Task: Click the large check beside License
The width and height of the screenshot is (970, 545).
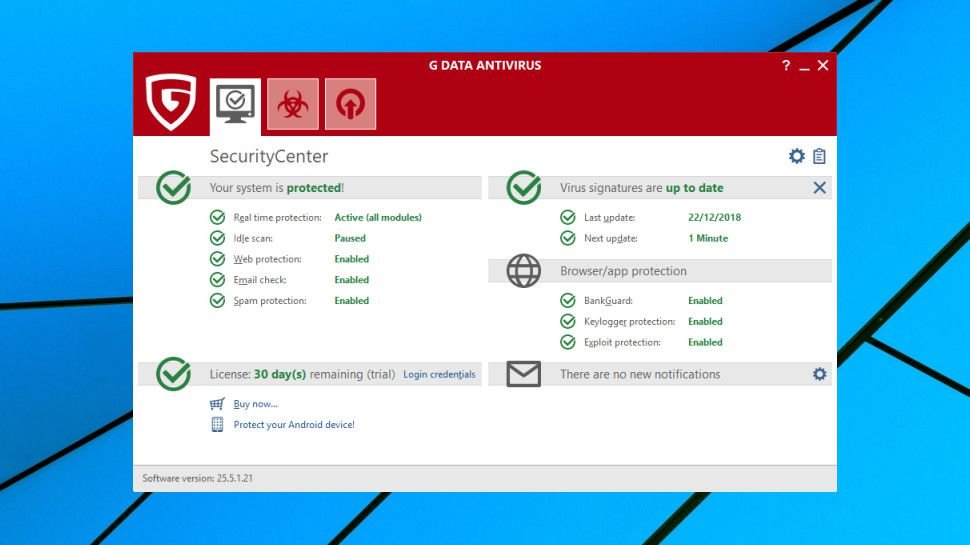Action: coord(173,374)
